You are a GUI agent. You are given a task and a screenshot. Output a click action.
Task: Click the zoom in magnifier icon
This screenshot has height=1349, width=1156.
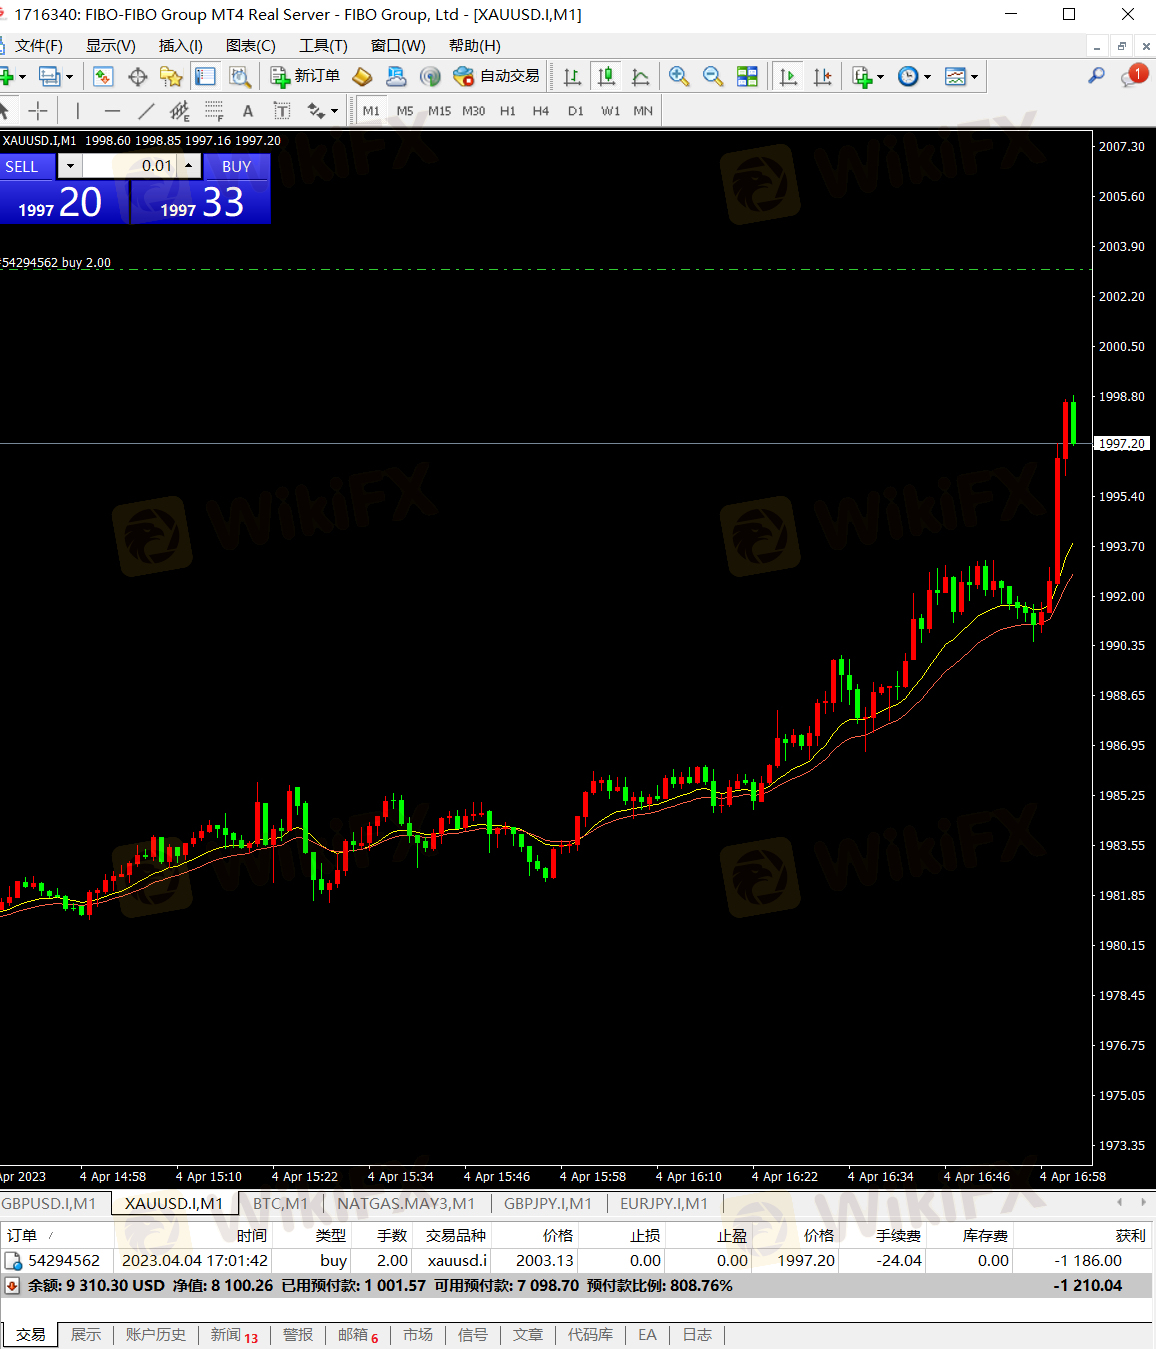tap(679, 76)
